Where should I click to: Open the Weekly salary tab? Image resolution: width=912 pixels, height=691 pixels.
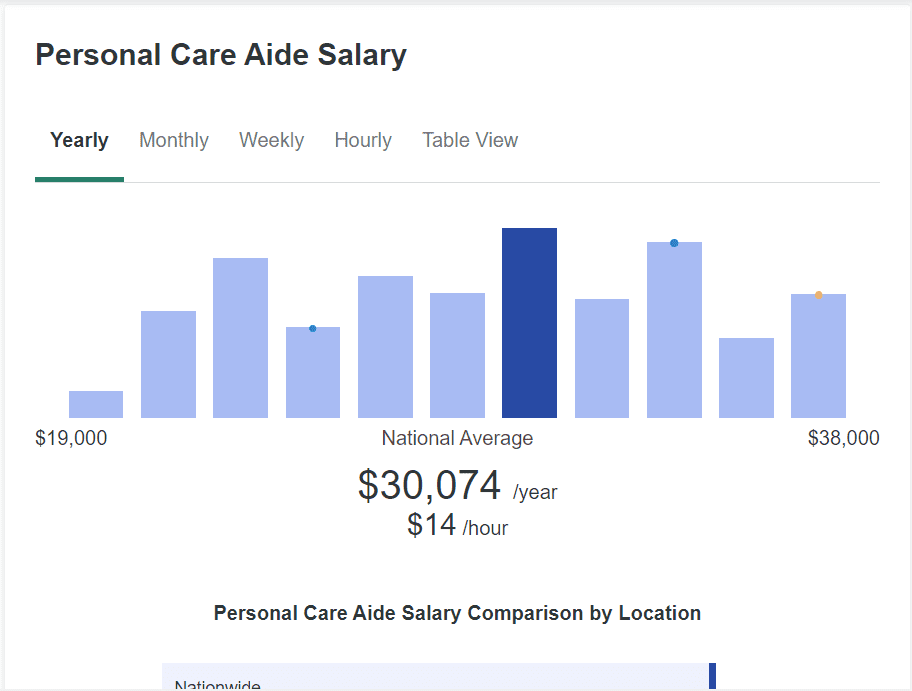pyautogui.click(x=271, y=141)
